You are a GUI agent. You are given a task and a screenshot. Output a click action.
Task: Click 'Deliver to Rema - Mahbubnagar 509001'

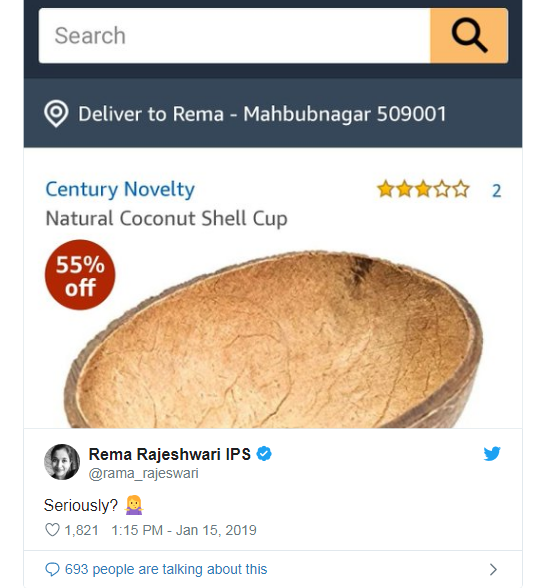point(262,114)
